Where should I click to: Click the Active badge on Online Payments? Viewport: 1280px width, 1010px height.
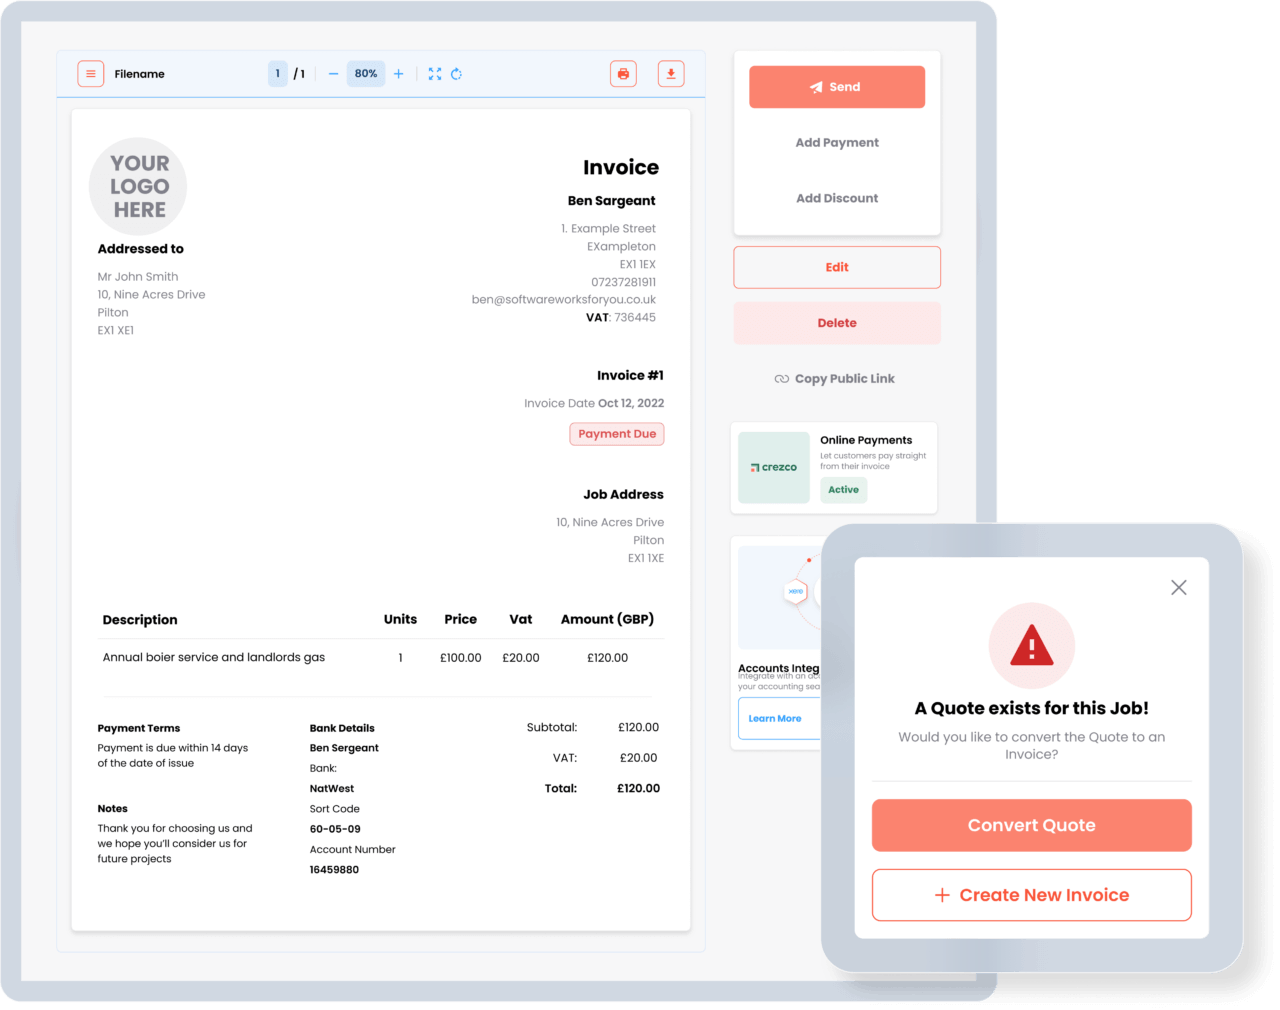(x=843, y=490)
